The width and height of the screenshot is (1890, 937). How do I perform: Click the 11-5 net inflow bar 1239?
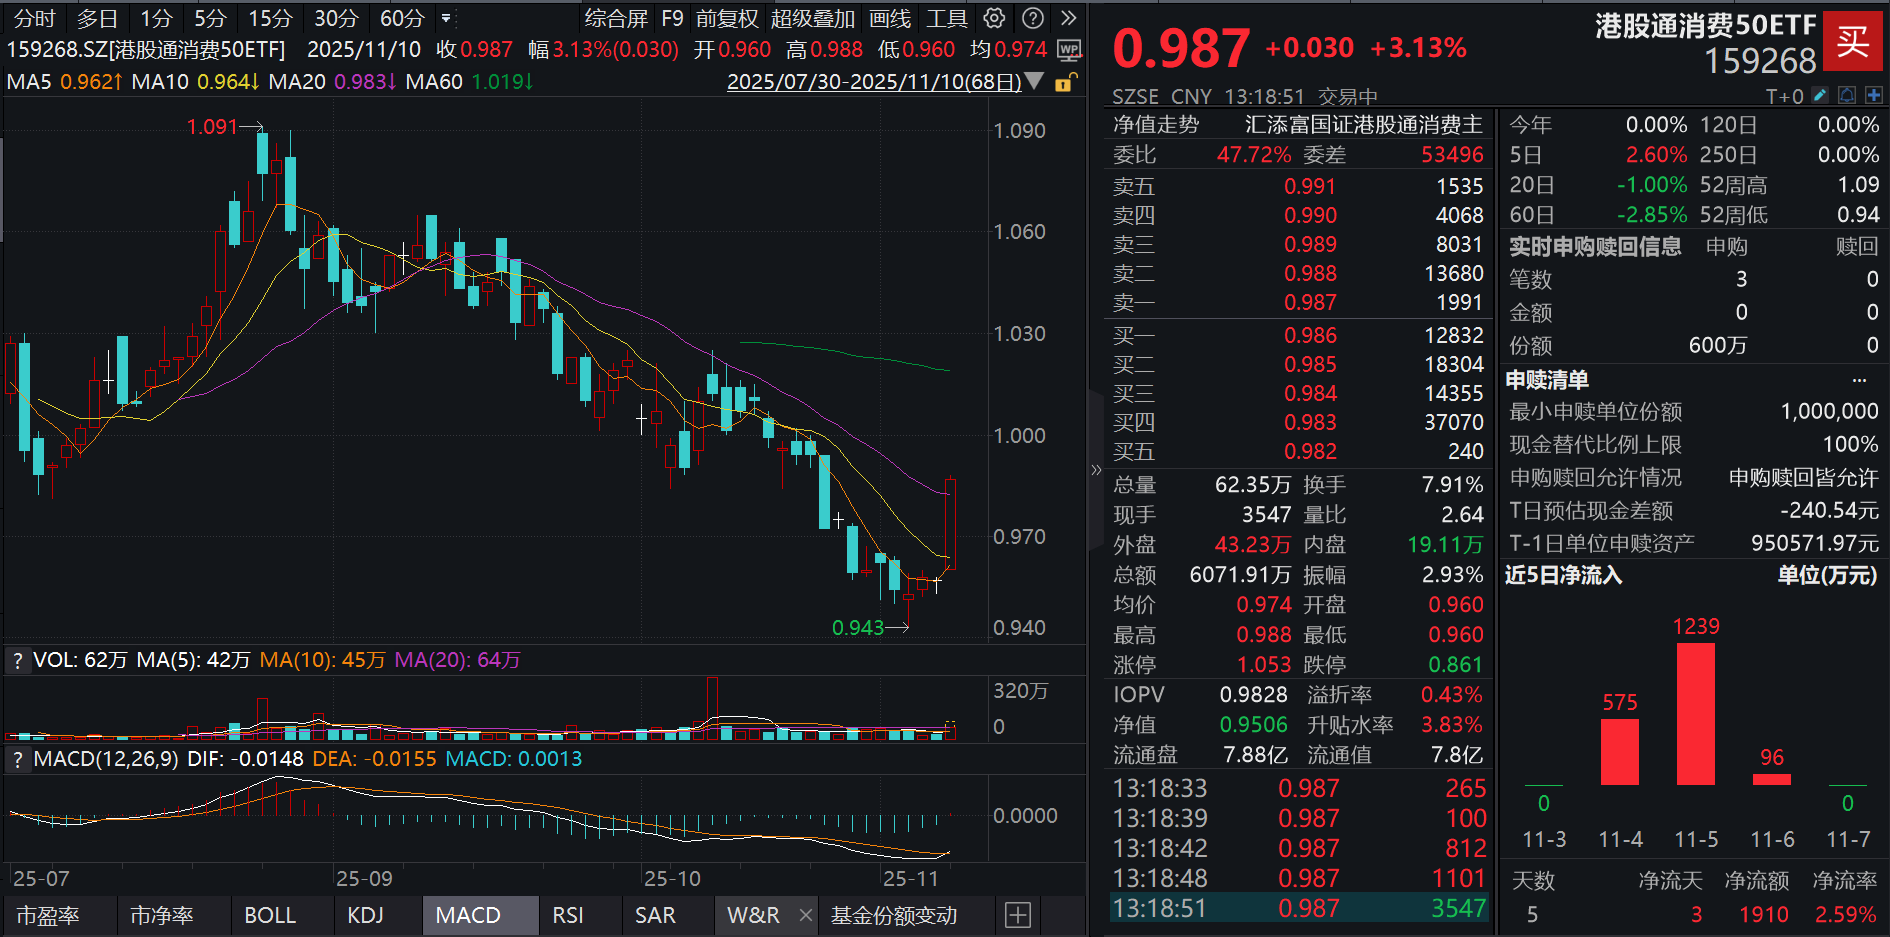tap(1696, 714)
